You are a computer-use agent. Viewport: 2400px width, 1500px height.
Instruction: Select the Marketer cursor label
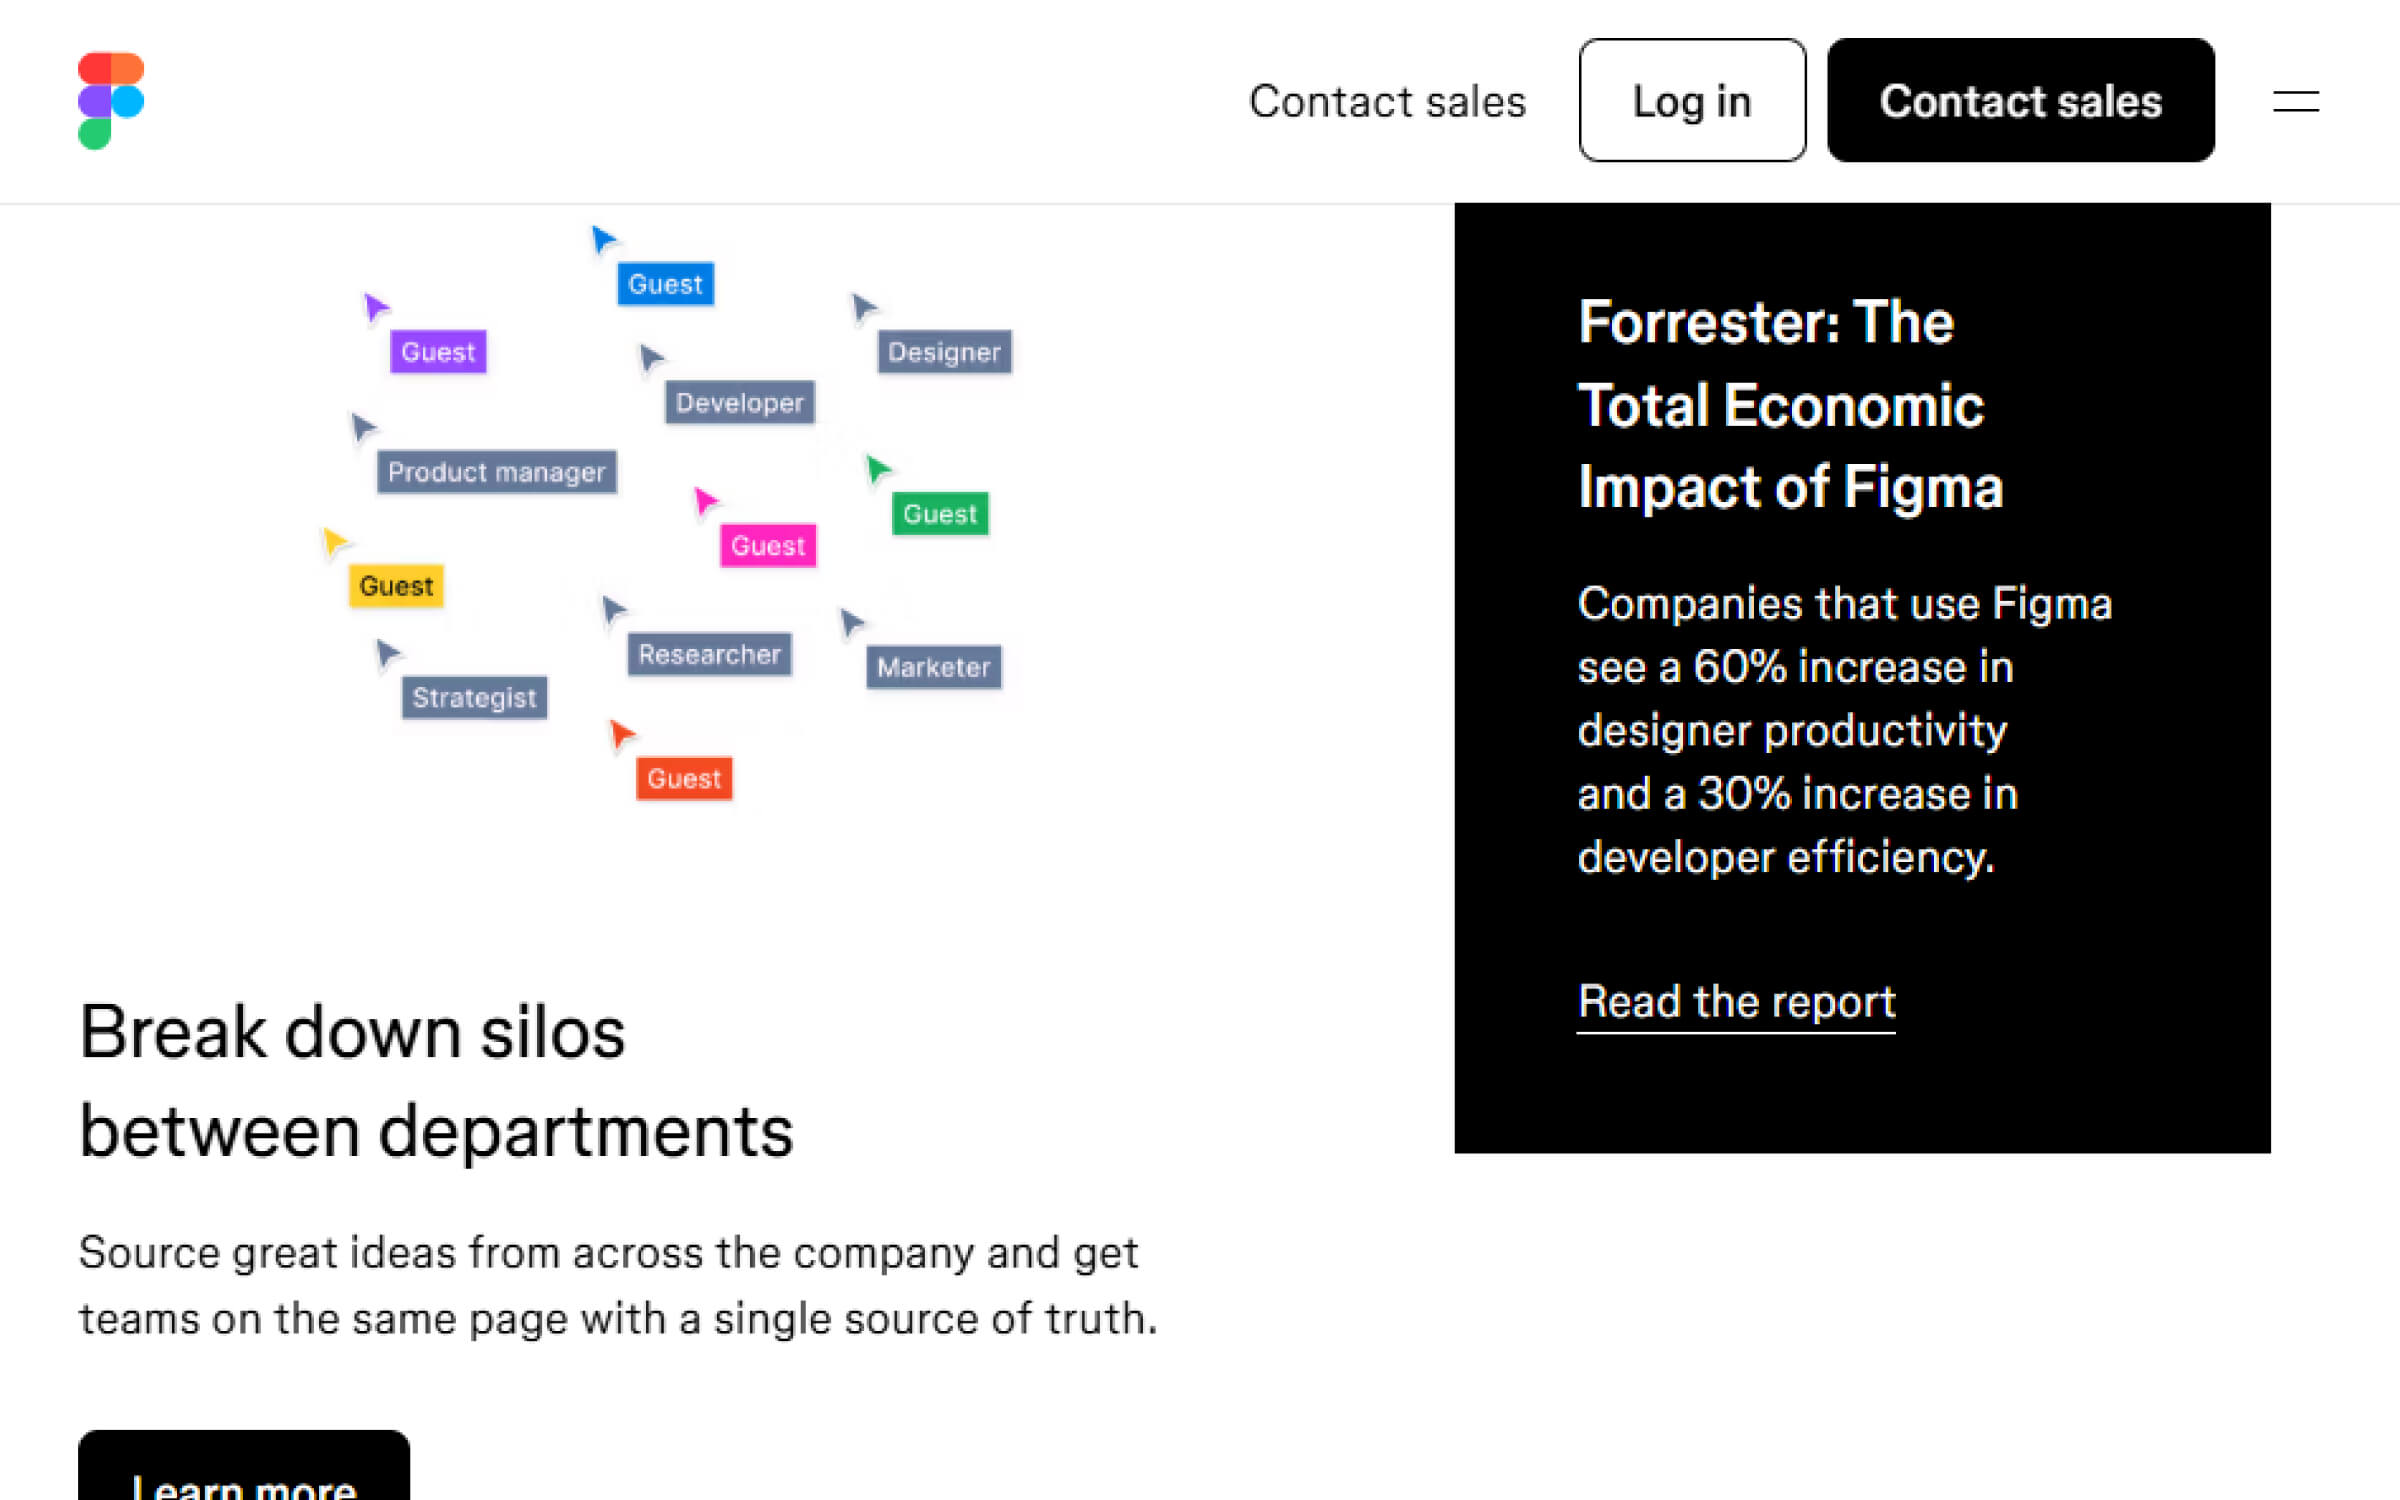(x=932, y=667)
